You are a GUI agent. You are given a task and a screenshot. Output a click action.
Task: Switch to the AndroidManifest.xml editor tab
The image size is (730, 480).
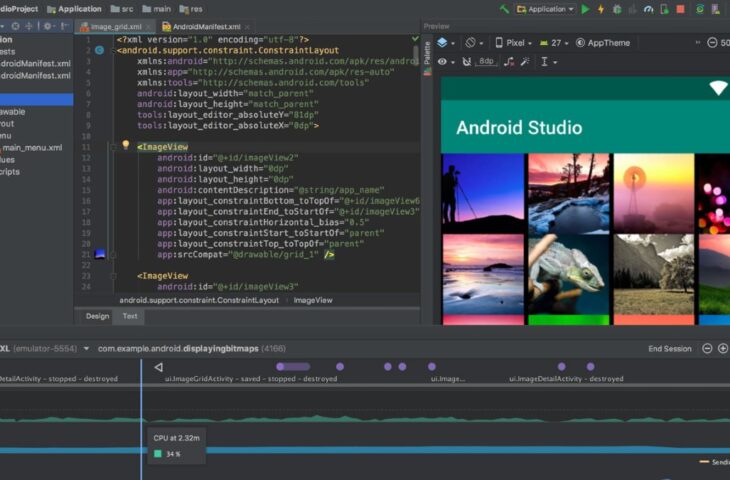point(206,27)
